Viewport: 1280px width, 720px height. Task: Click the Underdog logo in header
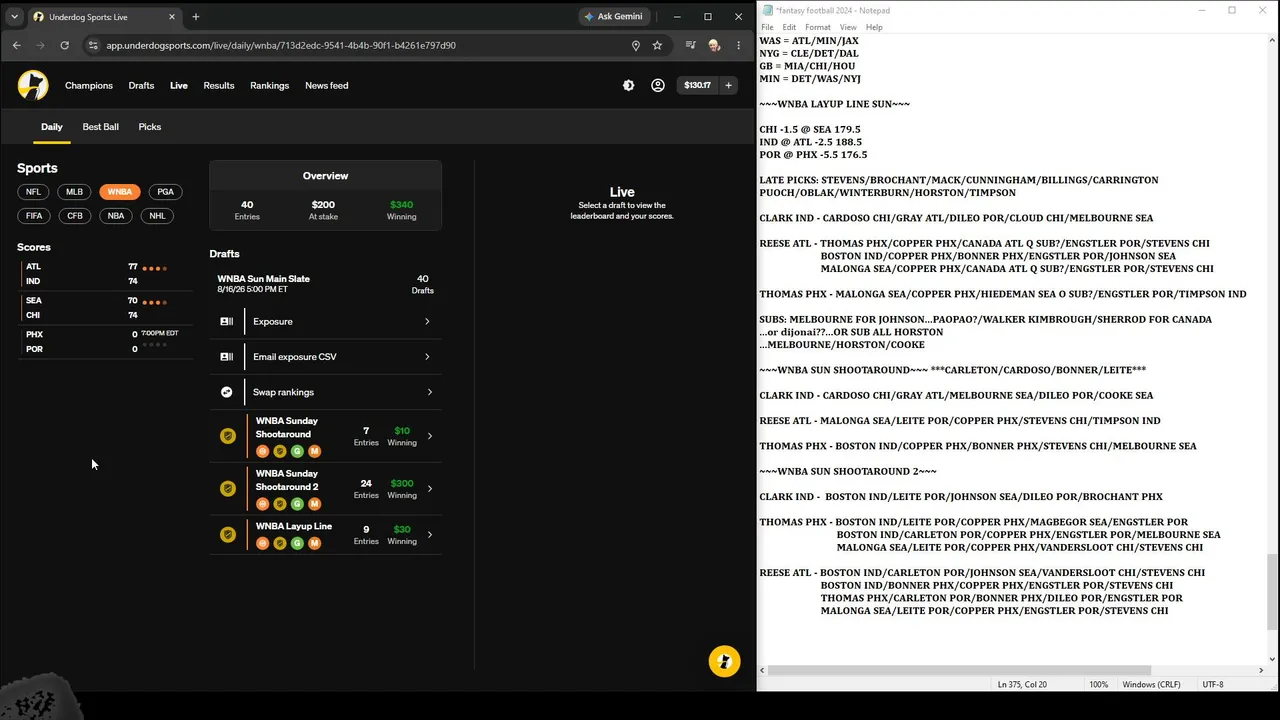point(33,85)
